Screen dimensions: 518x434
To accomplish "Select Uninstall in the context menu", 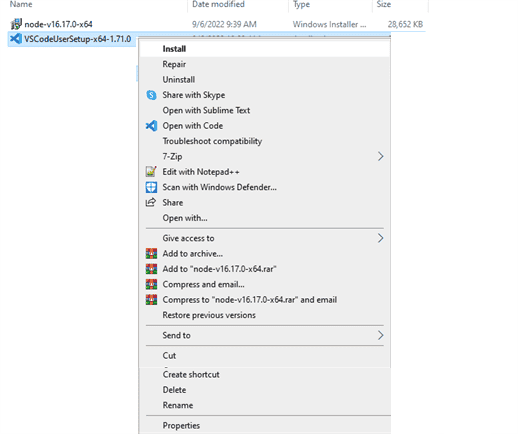I will (265, 79).
